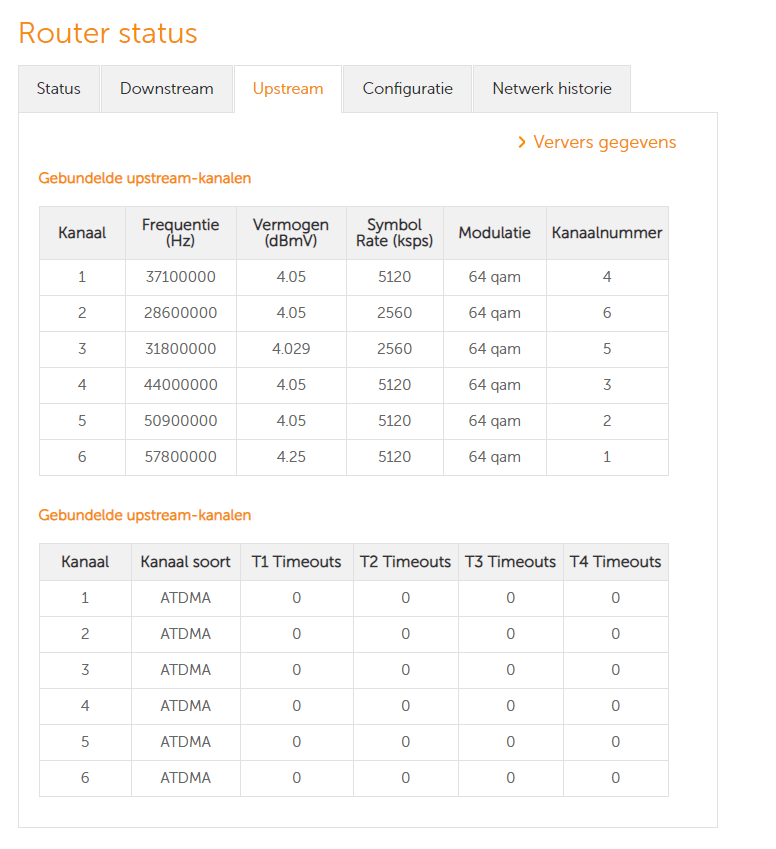776x849 pixels.
Task: Go to the Netwerk historie tab
Action: (x=552, y=89)
